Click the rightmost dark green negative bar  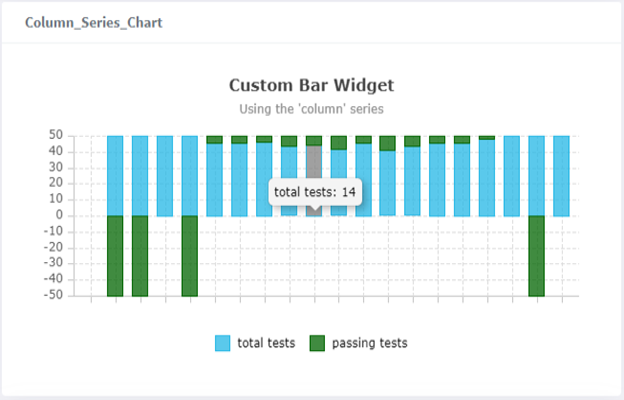click(x=536, y=255)
